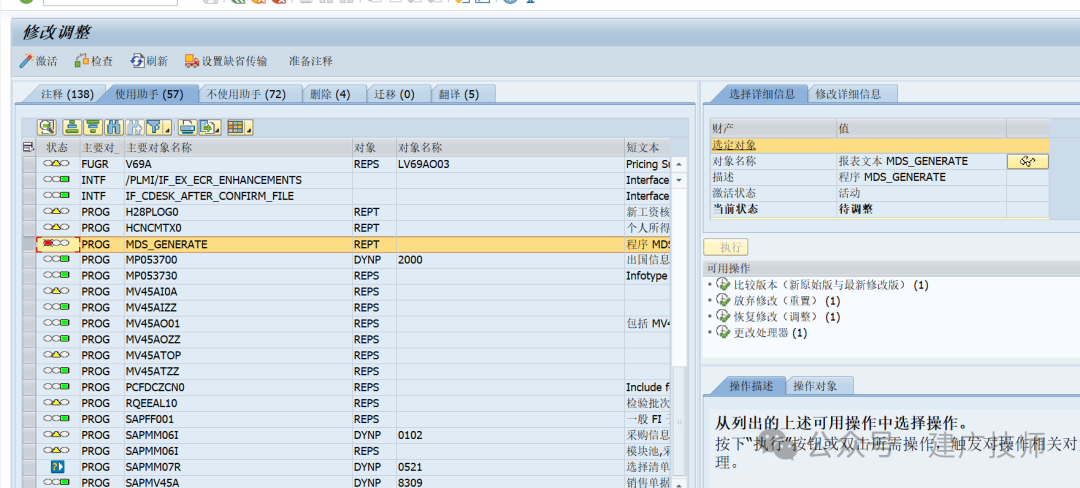
Task: Click the glasses display button for MDS_GENERATE
Action: click(x=1028, y=161)
